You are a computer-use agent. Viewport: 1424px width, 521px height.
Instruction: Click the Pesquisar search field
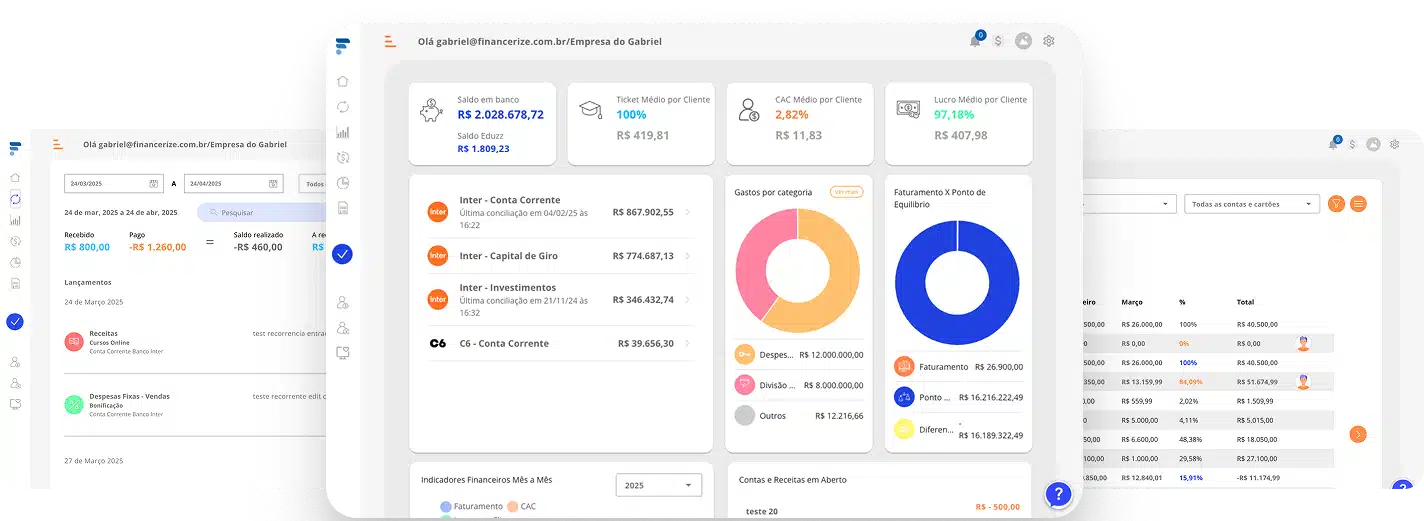pyautogui.click(x=260, y=212)
